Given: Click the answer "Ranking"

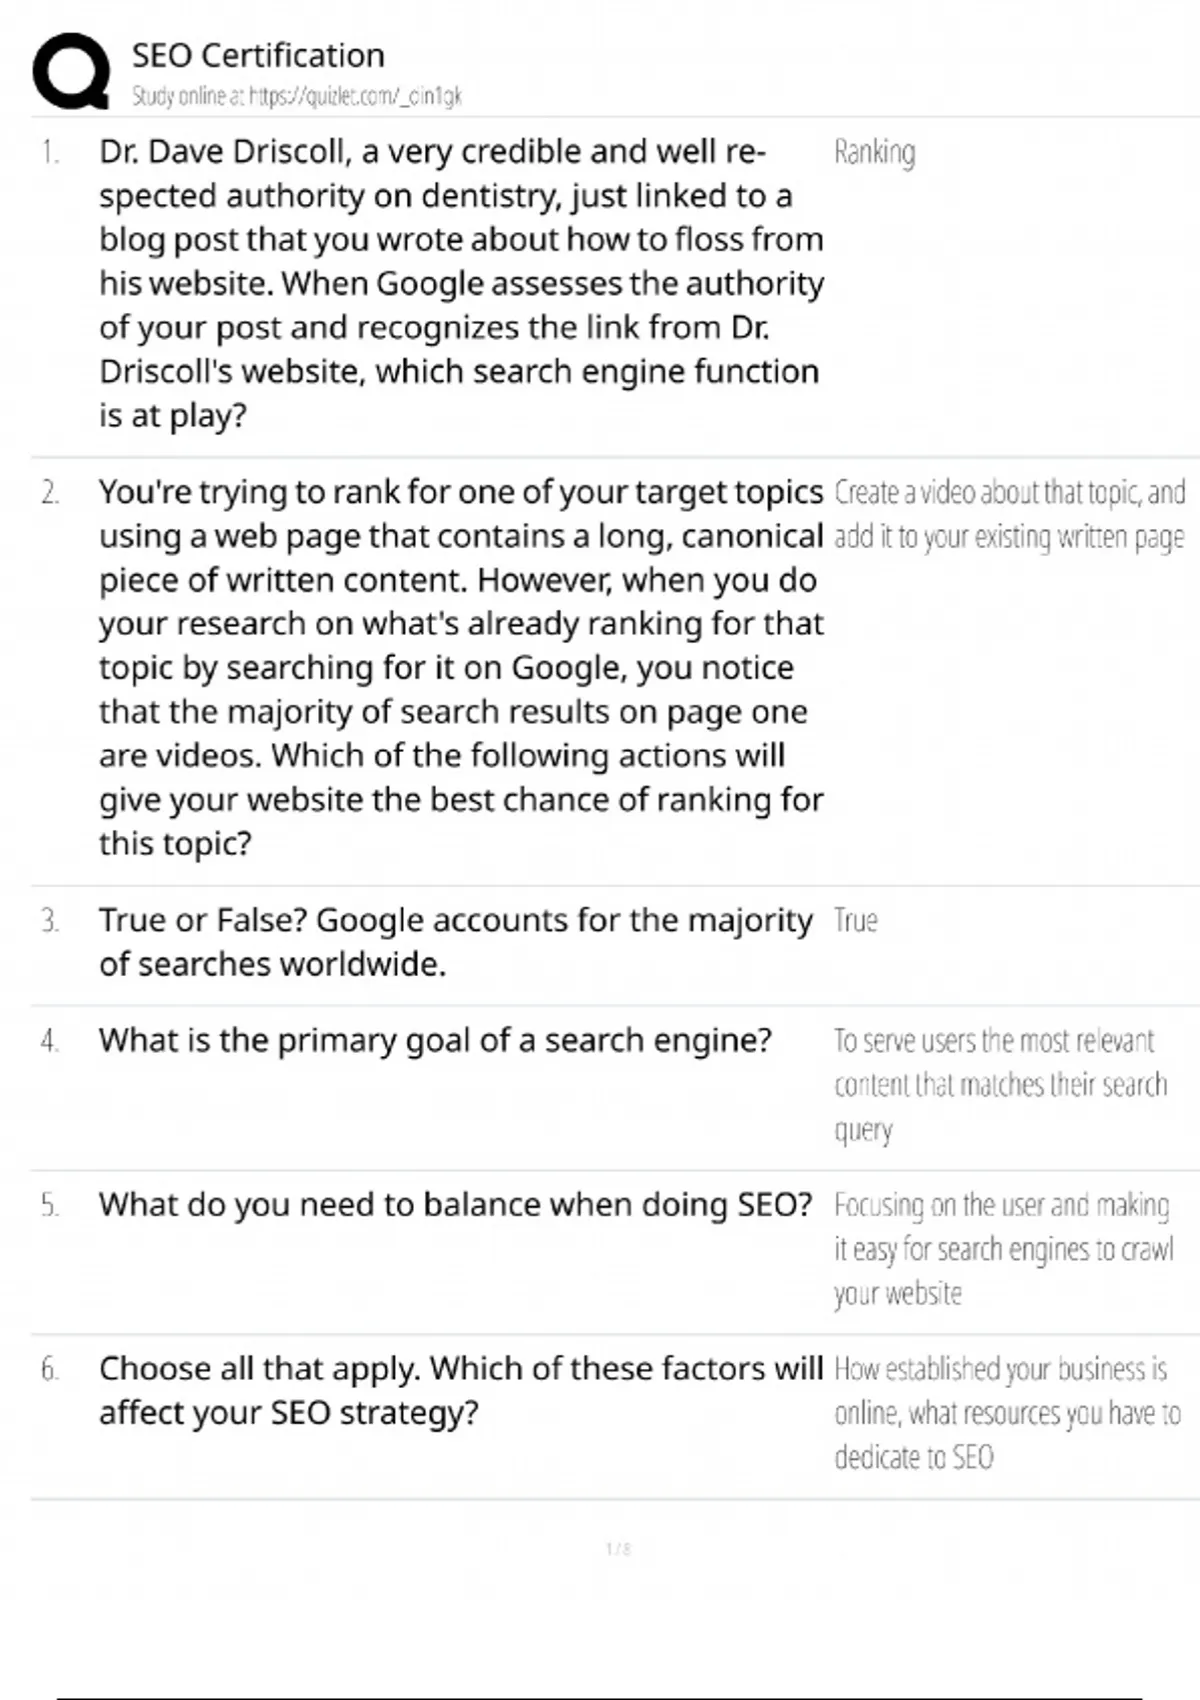Looking at the screenshot, I should pos(874,153).
